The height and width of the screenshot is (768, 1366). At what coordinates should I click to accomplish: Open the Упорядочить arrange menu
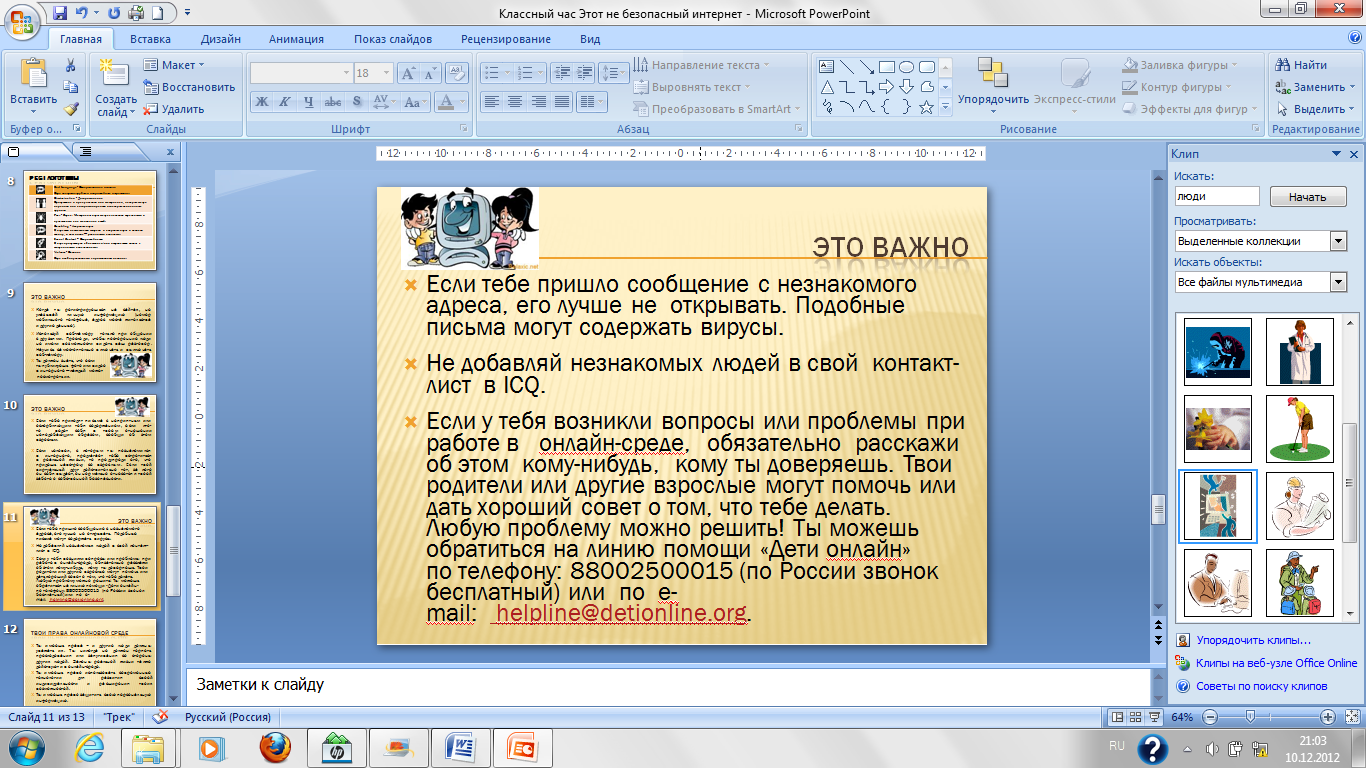click(993, 83)
